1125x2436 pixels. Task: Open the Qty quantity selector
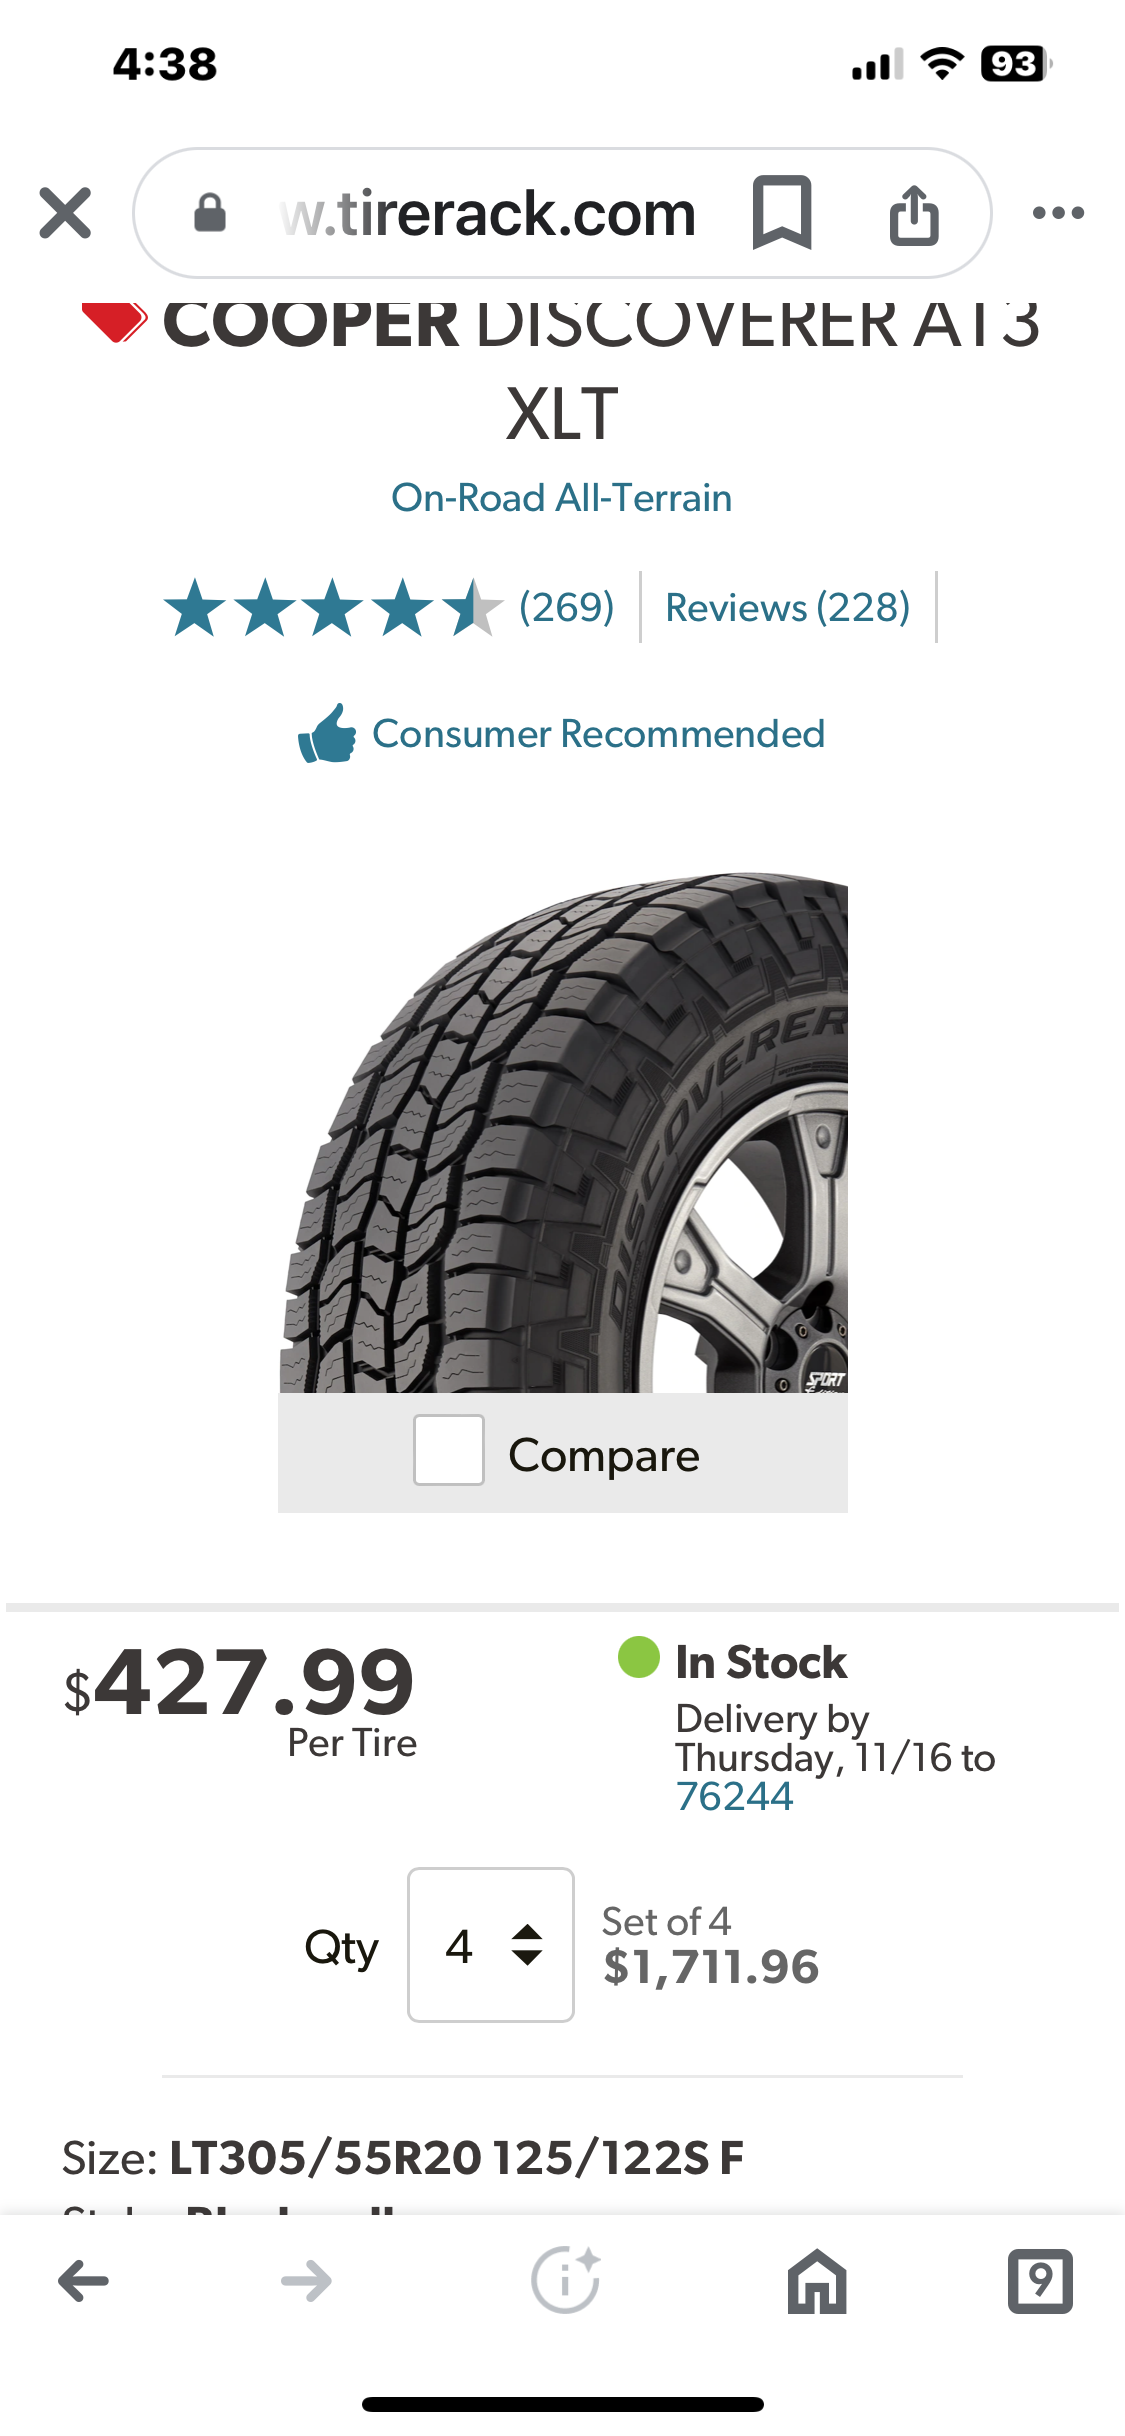(x=491, y=1945)
